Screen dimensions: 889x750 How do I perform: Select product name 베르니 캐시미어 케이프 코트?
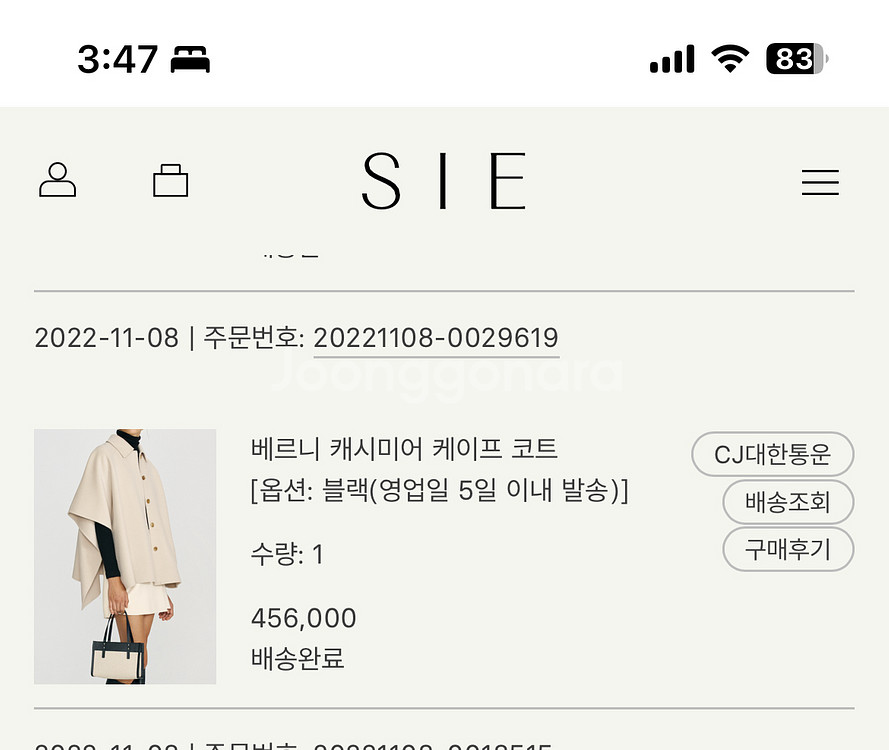coord(404,450)
